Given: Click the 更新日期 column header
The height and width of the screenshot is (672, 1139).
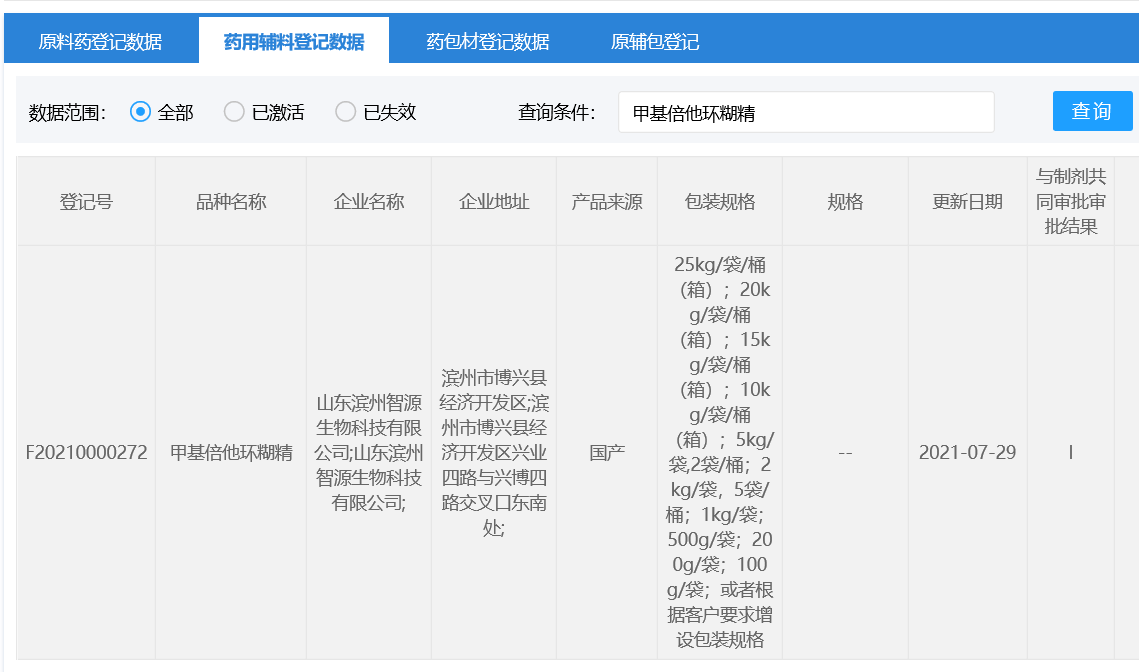Looking at the screenshot, I should (x=966, y=199).
